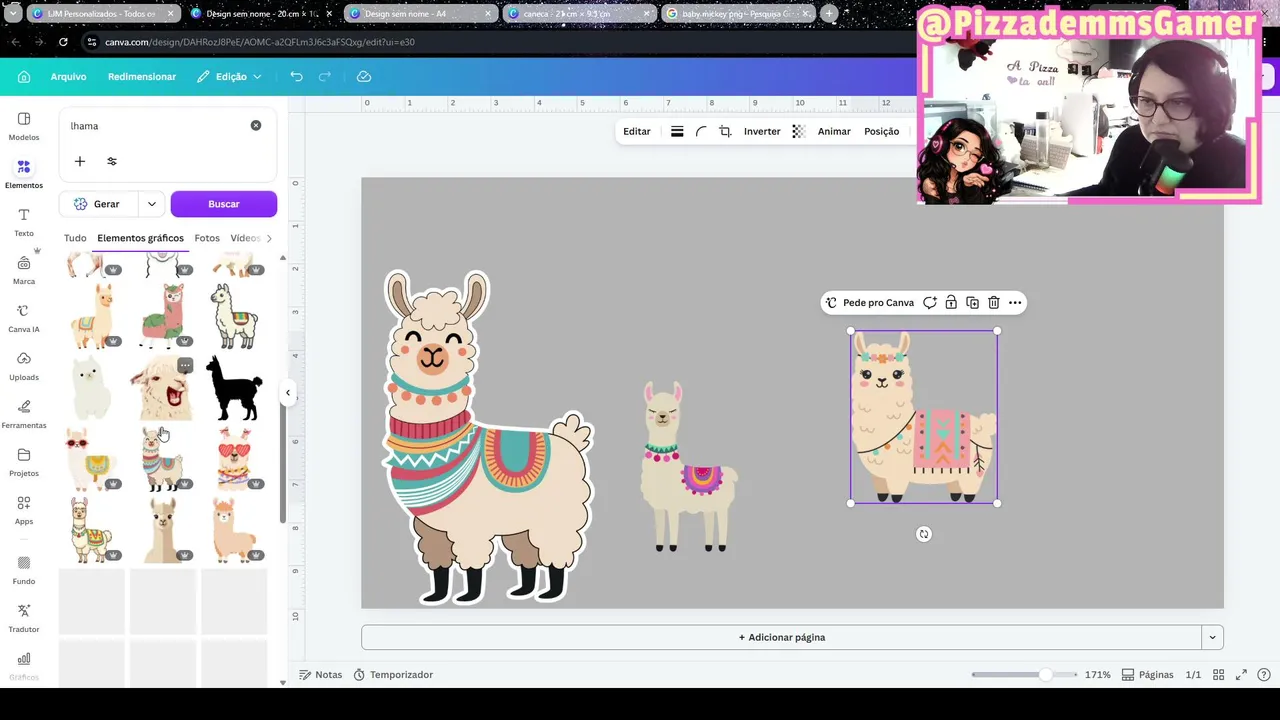Undo the last action
1280x720 pixels.
[x=296, y=77]
